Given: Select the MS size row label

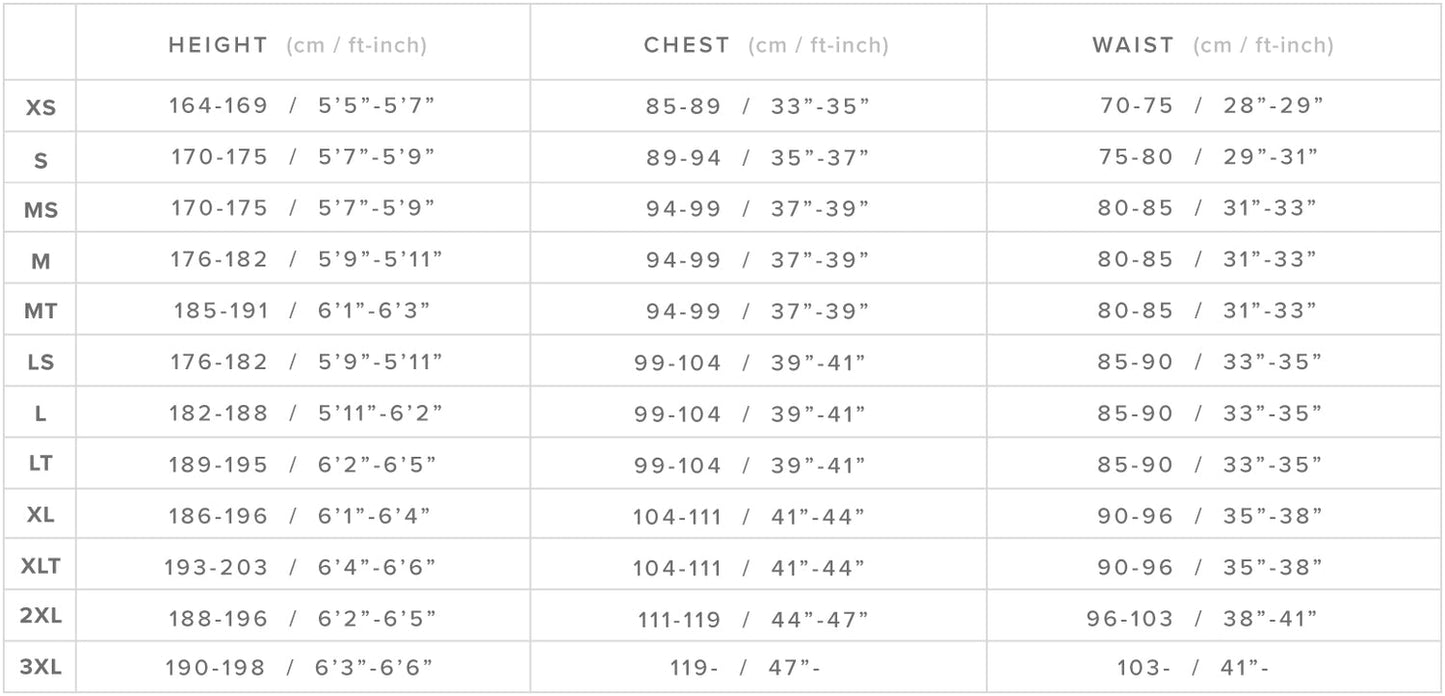Looking at the screenshot, I should click(41, 211).
